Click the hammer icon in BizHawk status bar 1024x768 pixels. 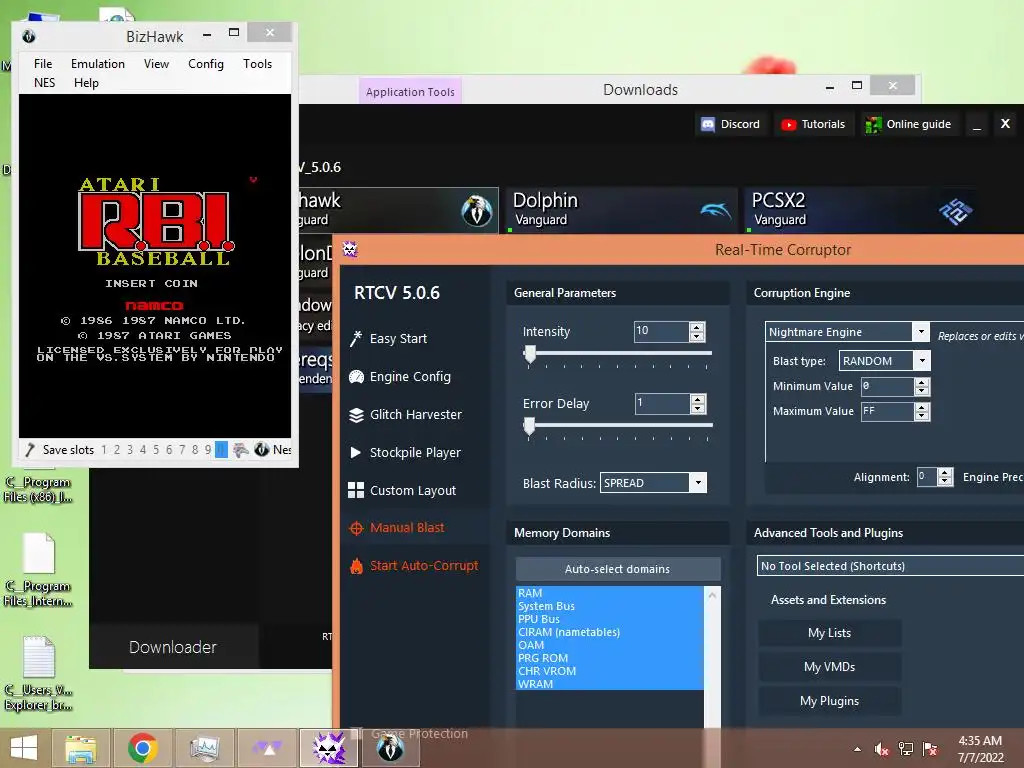click(30, 449)
